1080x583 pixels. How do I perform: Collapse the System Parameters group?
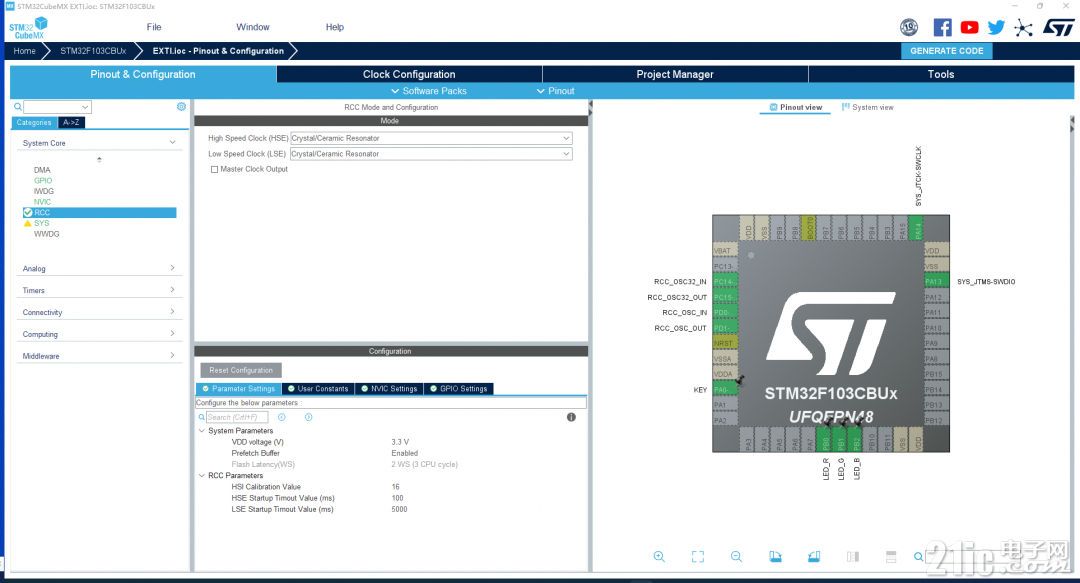point(202,431)
